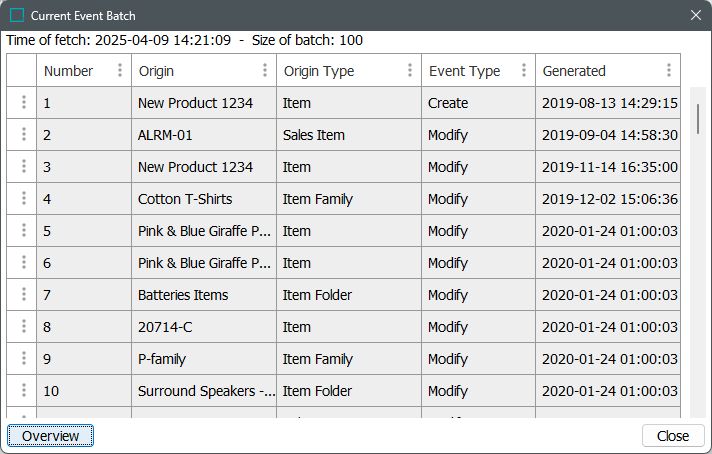The width and height of the screenshot is (712, 454).
Task: Open the Generated column options menu
Action: pyautogui.click(x=669, y=71)
